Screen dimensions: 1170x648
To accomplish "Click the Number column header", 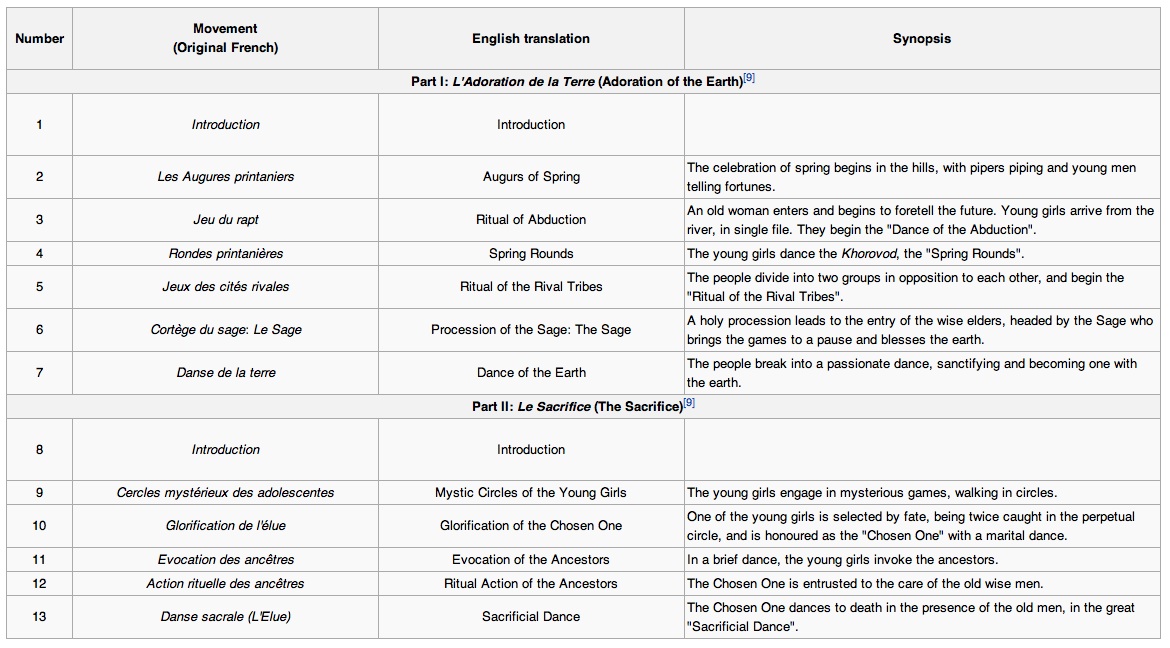I will click(x=40, y=39).
